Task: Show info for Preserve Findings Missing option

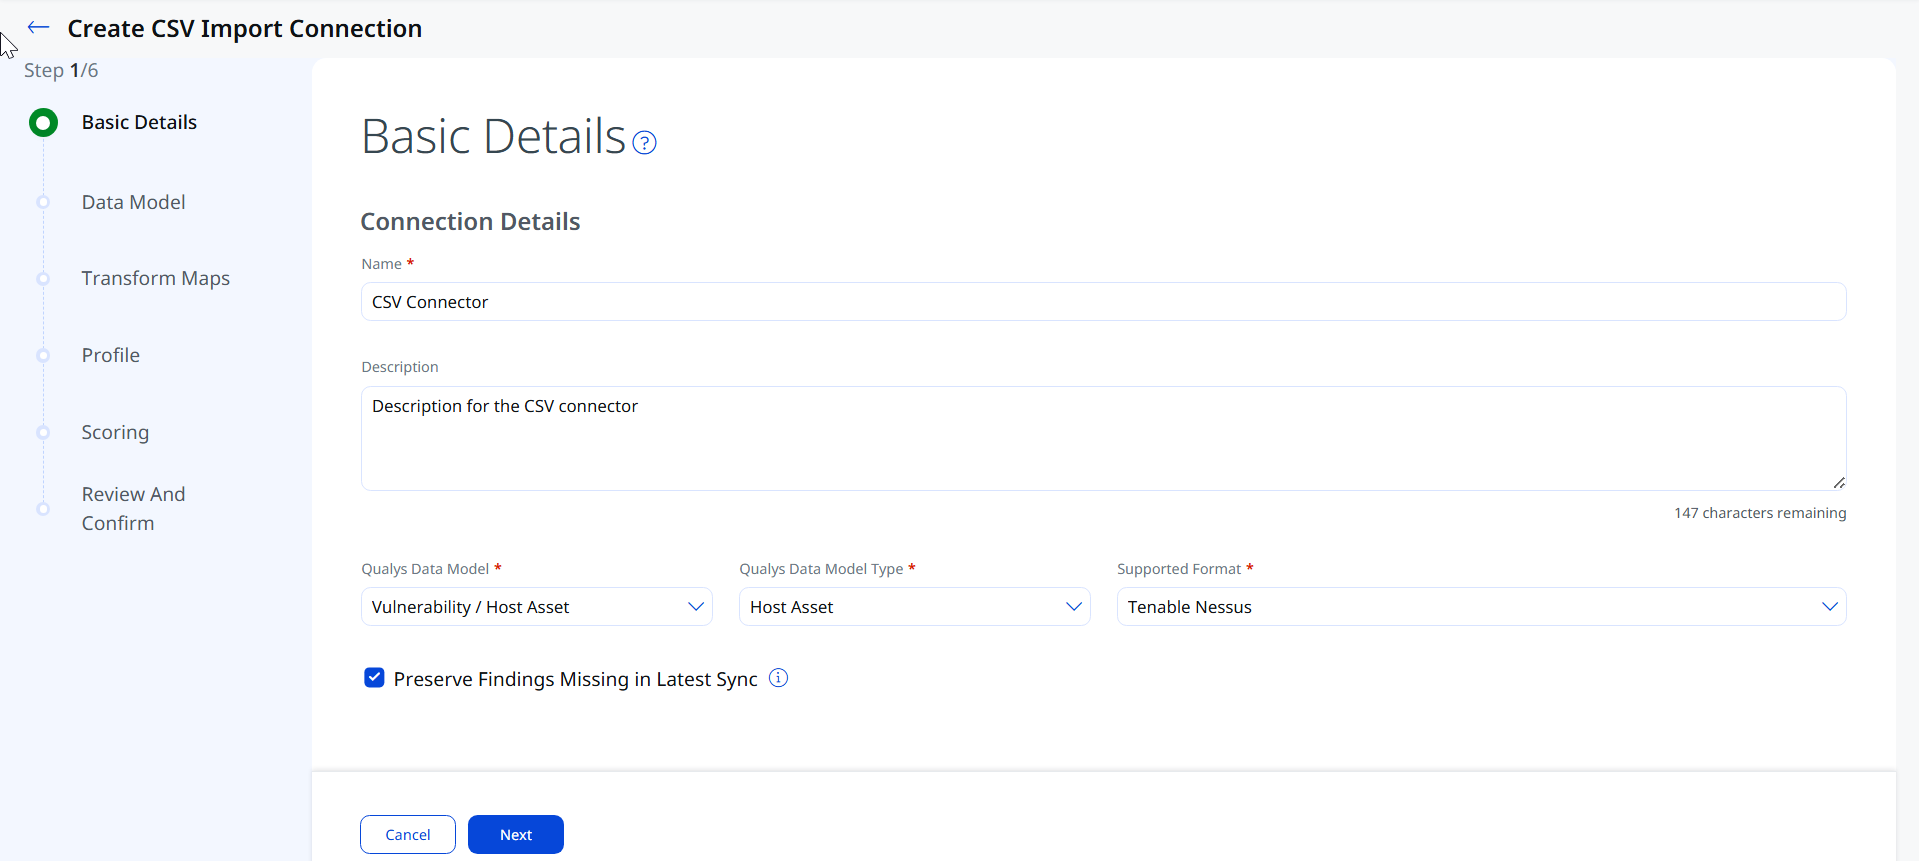Action: [778, 678]
